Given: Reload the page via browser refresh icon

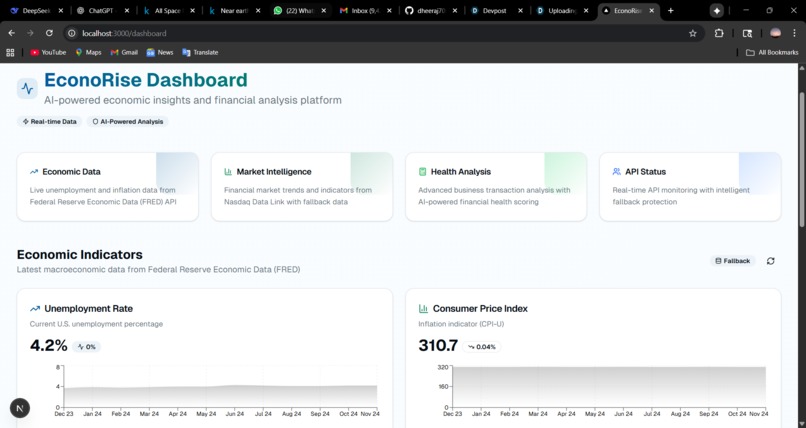Looking at the screenshot, I should [x=49, y=33].
